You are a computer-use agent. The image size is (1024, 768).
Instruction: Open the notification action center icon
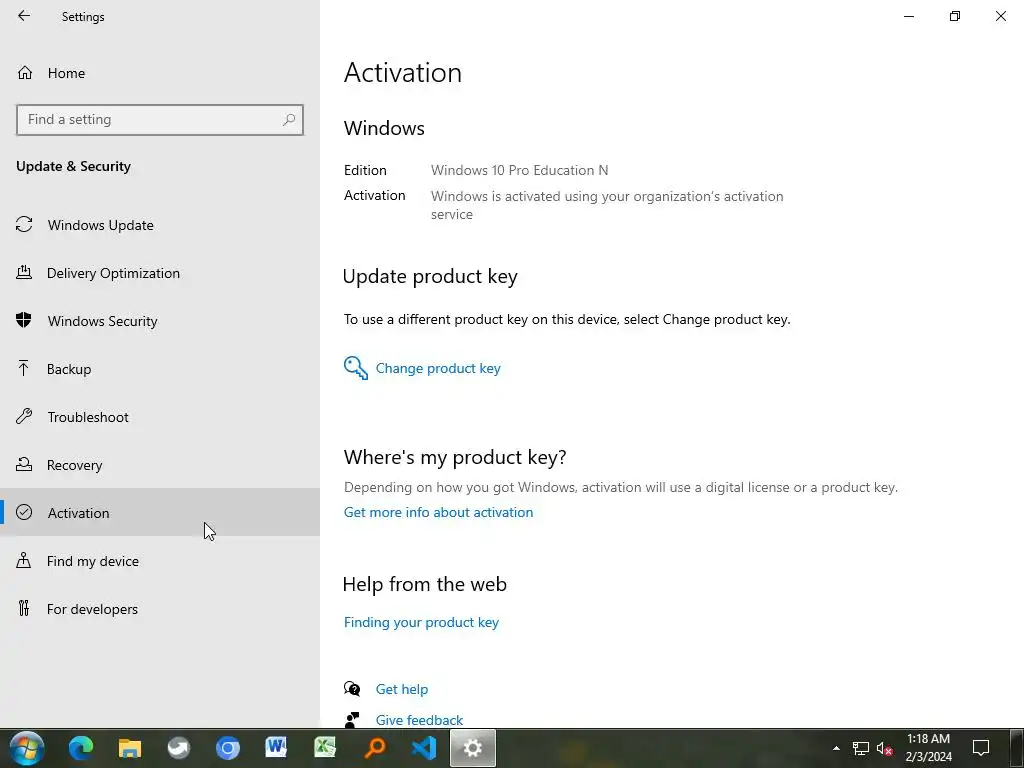tap(981, 748)
